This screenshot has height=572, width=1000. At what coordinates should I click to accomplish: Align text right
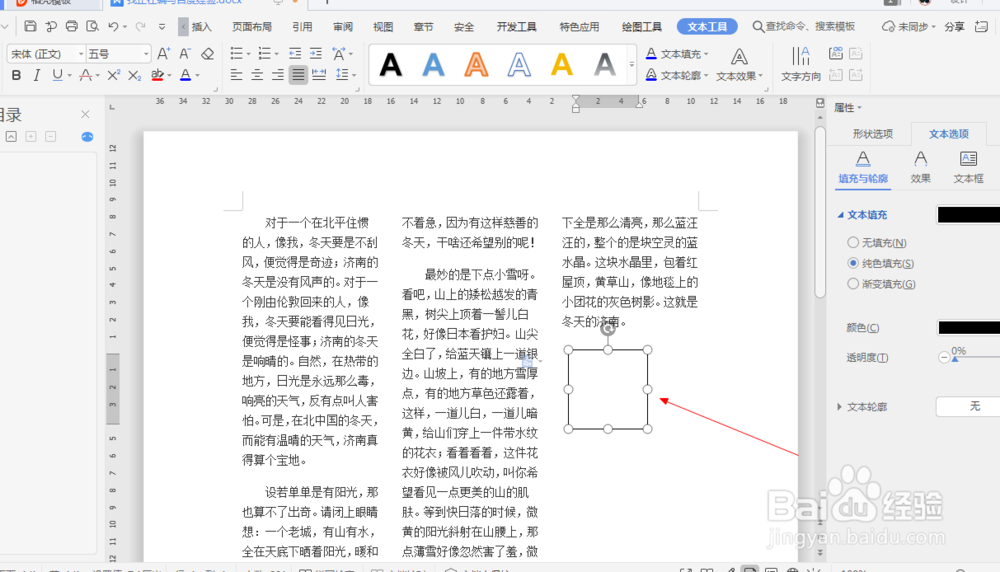click(x=277, y=75)
